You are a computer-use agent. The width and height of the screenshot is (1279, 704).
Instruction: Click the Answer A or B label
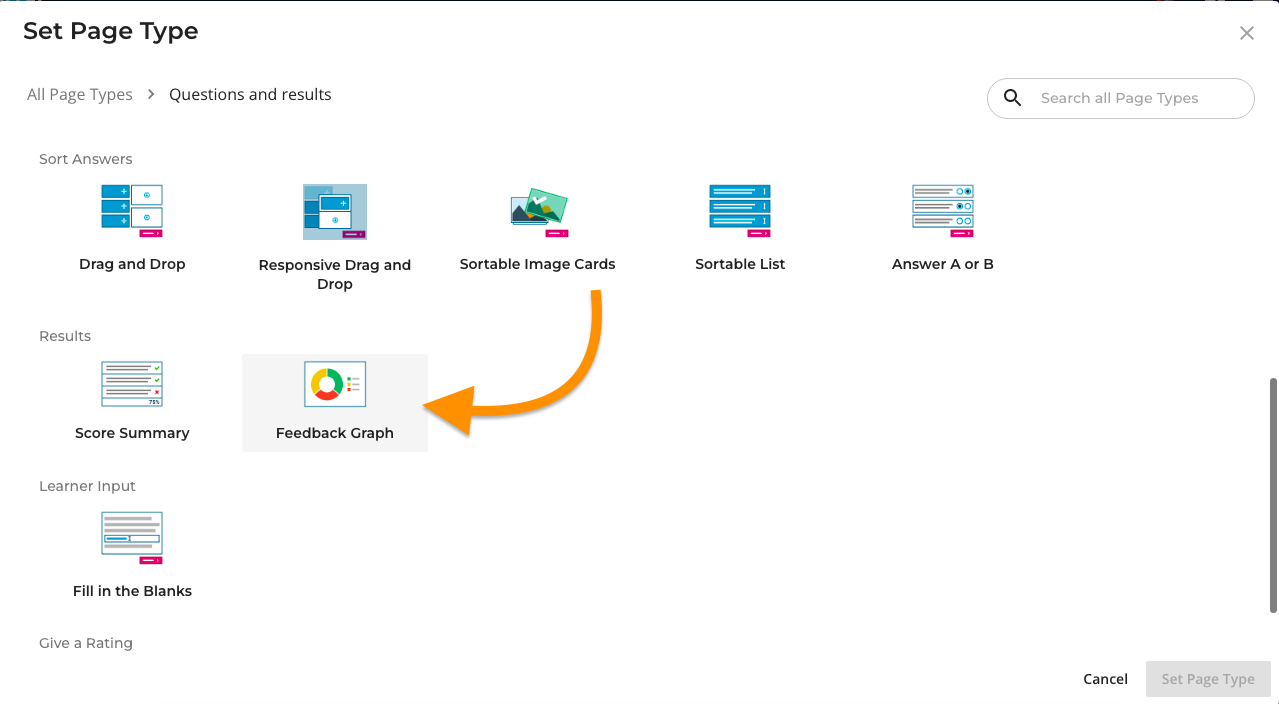tap(943, 264)
